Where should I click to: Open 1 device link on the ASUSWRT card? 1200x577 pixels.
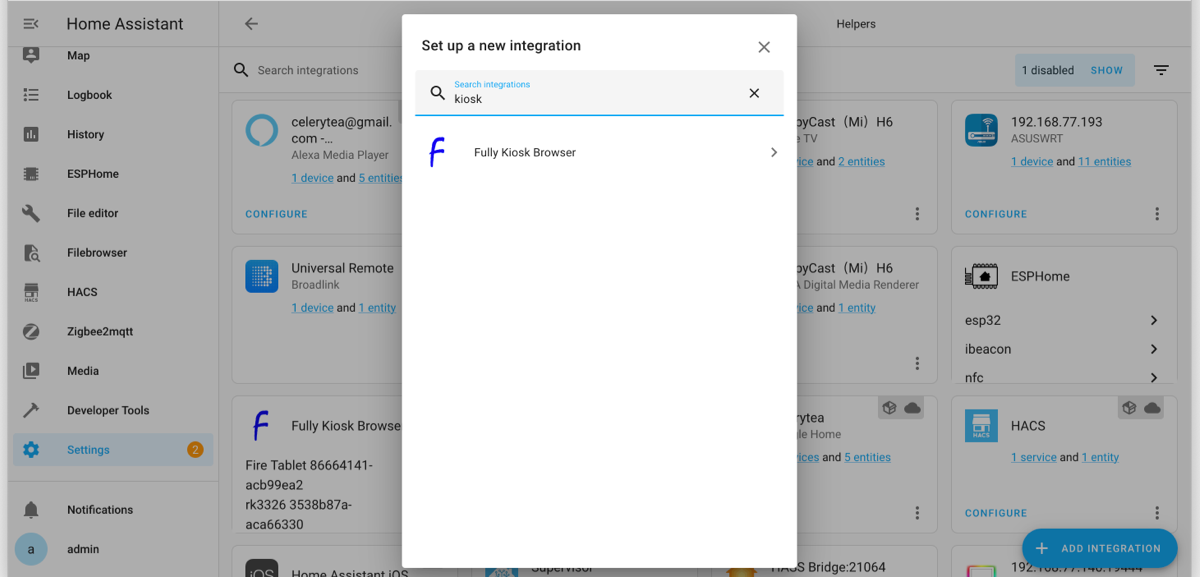(1032, 161)
